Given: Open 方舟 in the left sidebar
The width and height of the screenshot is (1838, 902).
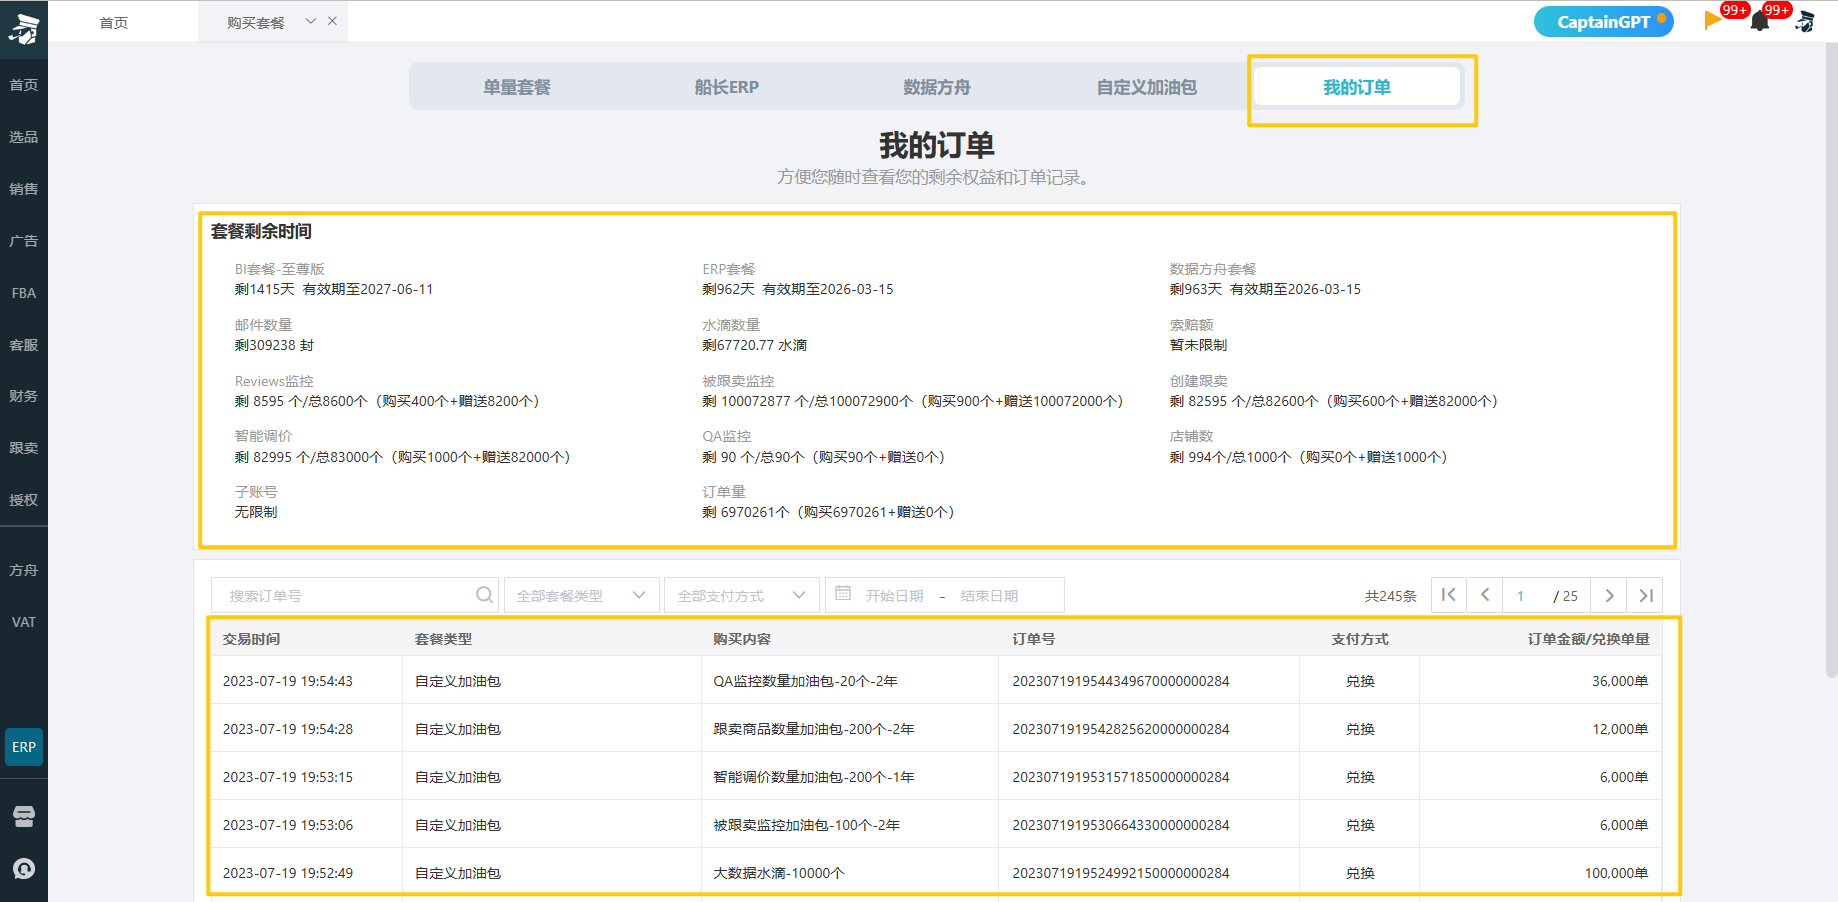Looking at the screenshot, I should click(x=24, y=570).
